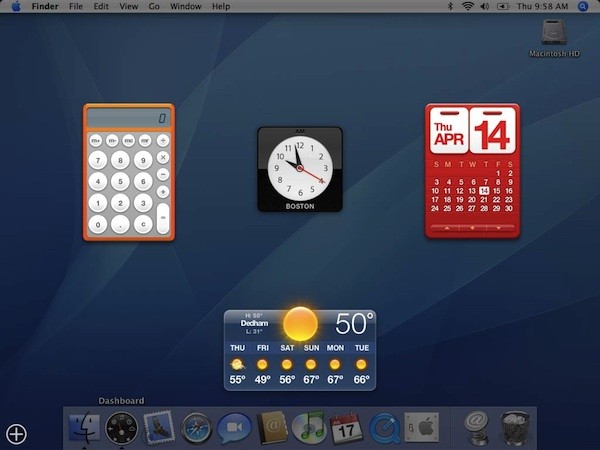Click calculator key 9
The image size is (600, 450).
pos(143,160)
